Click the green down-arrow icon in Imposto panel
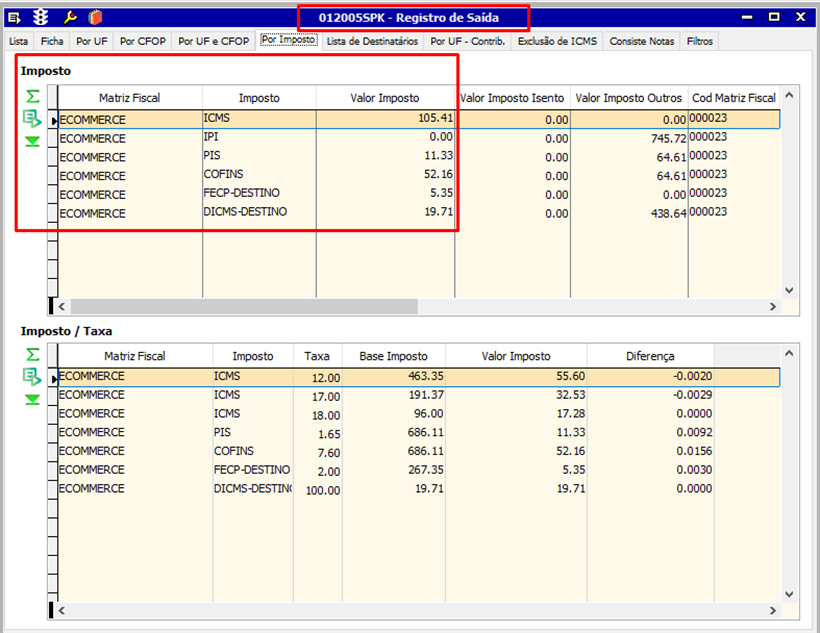The image size is (820, 633). pos(33,142)
